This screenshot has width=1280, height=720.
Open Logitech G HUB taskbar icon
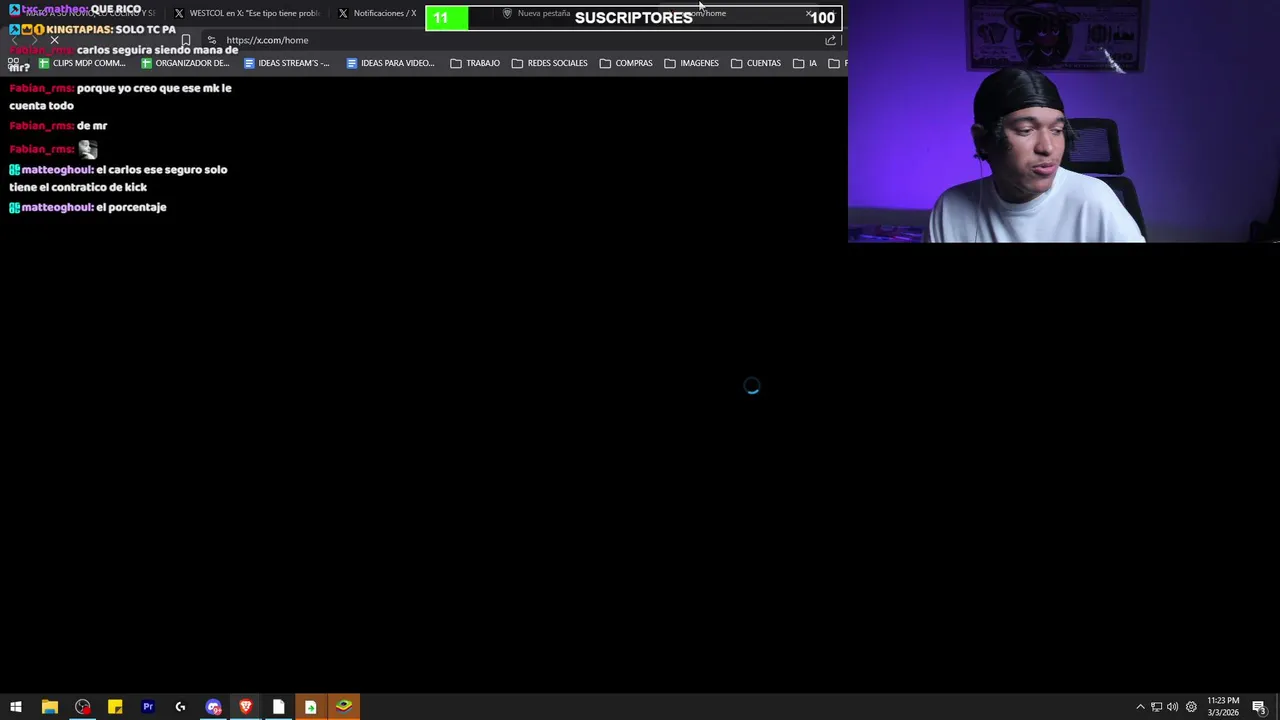point(180,707)
